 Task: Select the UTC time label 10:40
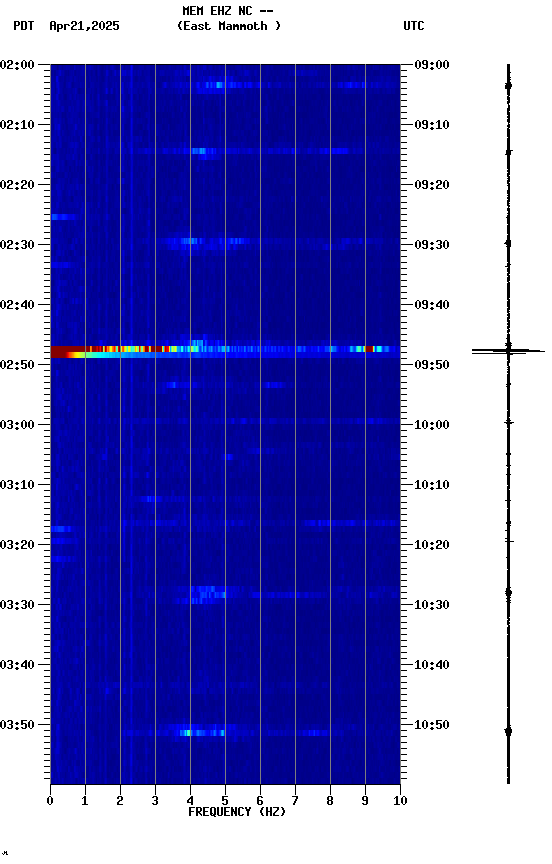click(x=432, y=665)
